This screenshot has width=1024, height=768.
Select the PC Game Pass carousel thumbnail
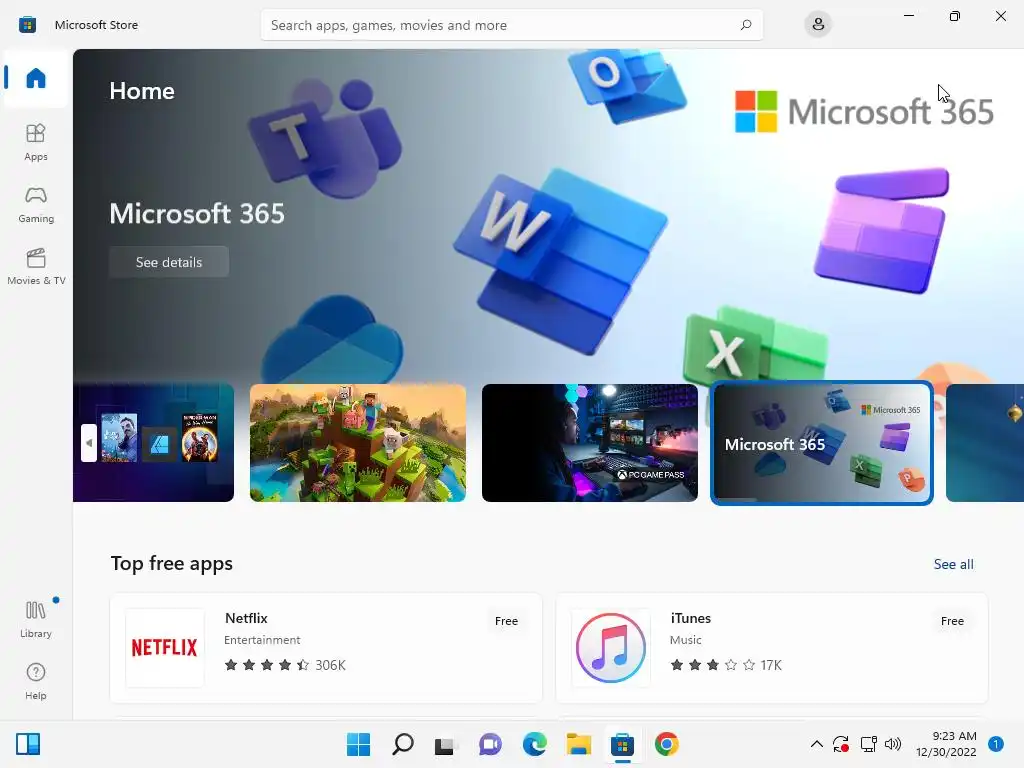[x=590, y=443]
